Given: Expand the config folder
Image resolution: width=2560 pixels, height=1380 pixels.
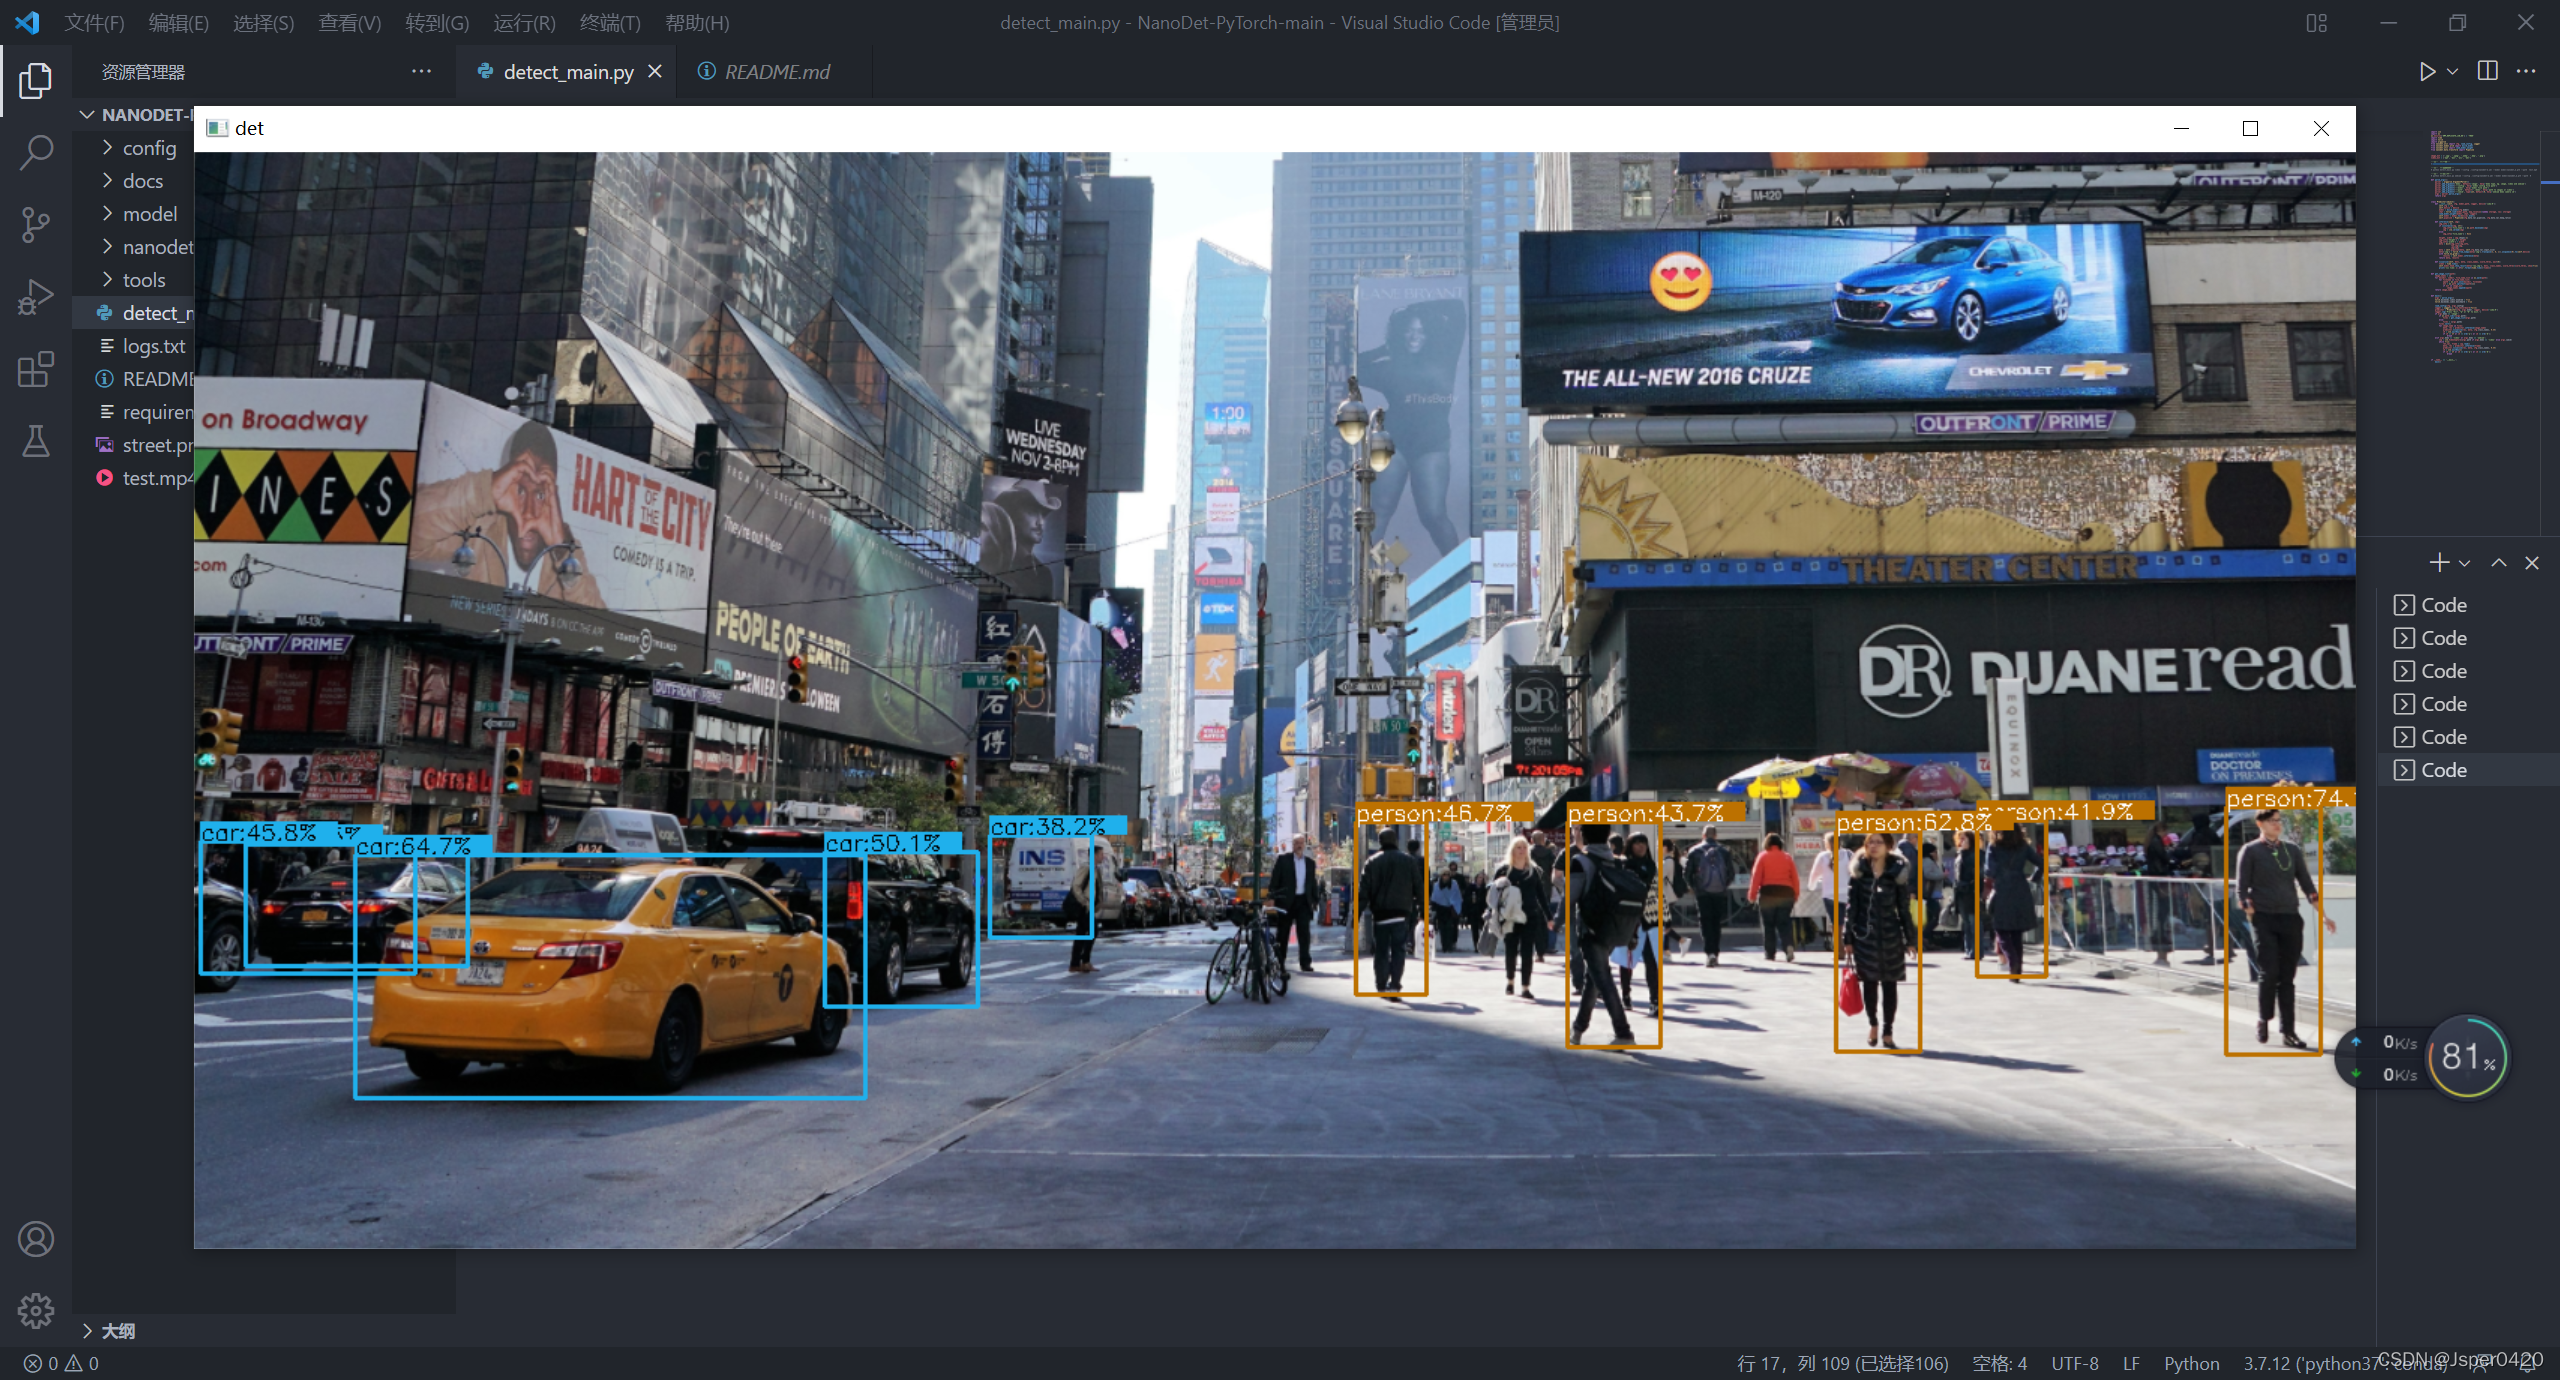Looking at the screenshot, I should click(x=149, y=148).
